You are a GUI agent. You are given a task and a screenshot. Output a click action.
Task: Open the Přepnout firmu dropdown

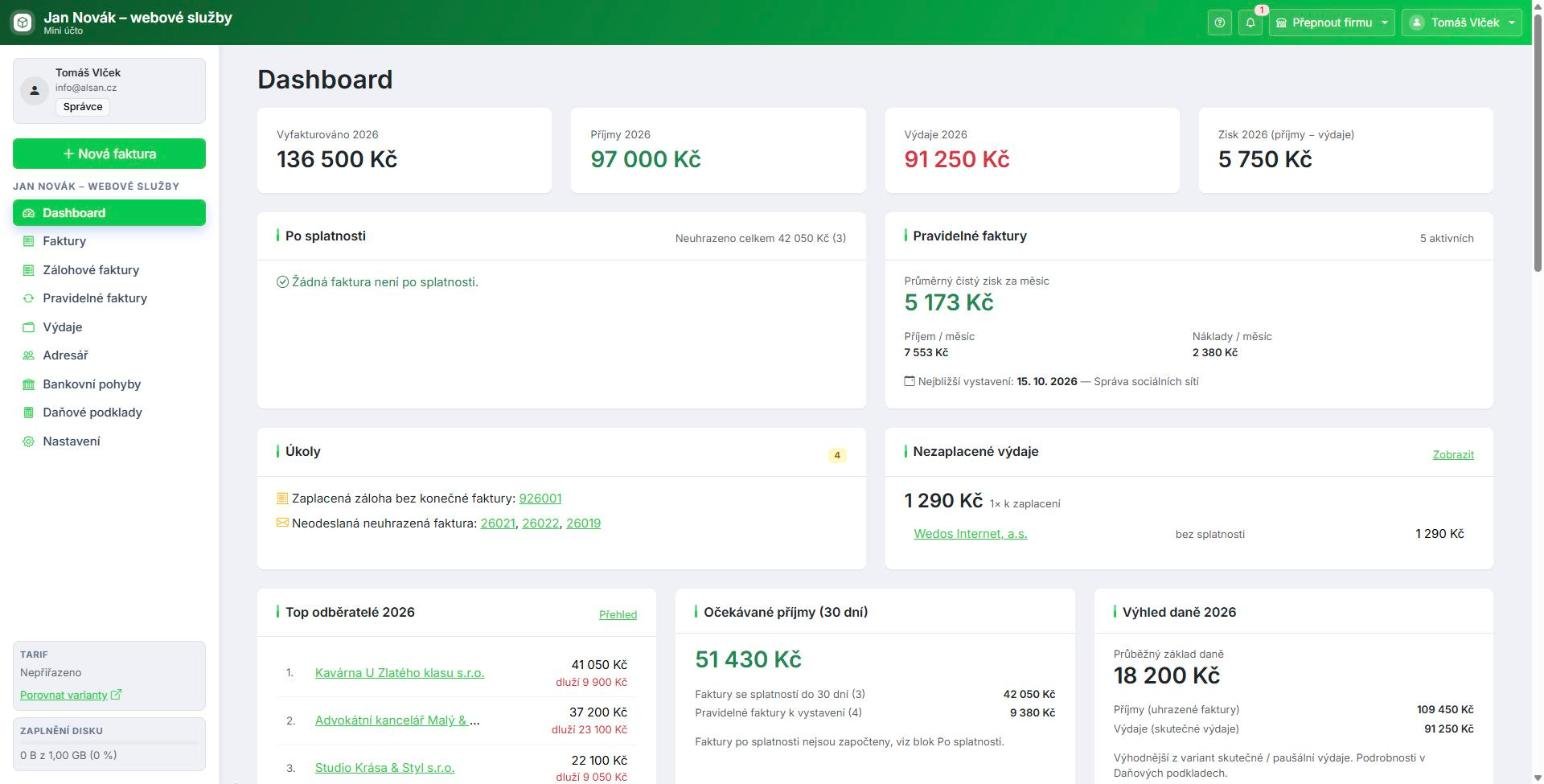coord(1331,22)
